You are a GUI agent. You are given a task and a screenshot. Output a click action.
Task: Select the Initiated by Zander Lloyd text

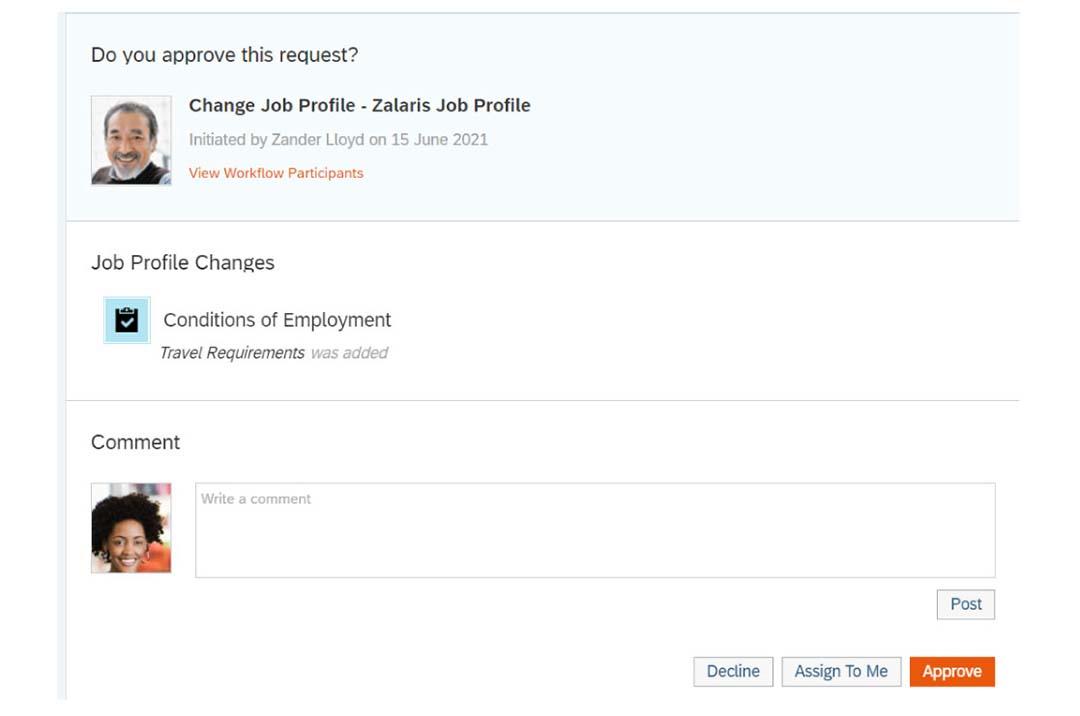(337, 140)
